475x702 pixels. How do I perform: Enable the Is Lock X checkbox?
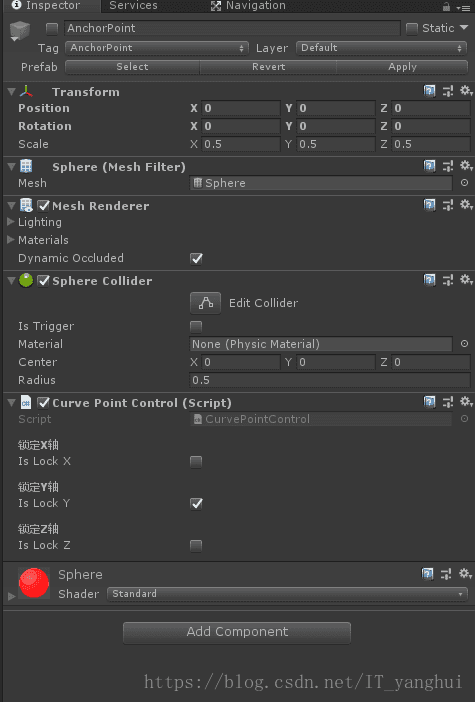196,462
